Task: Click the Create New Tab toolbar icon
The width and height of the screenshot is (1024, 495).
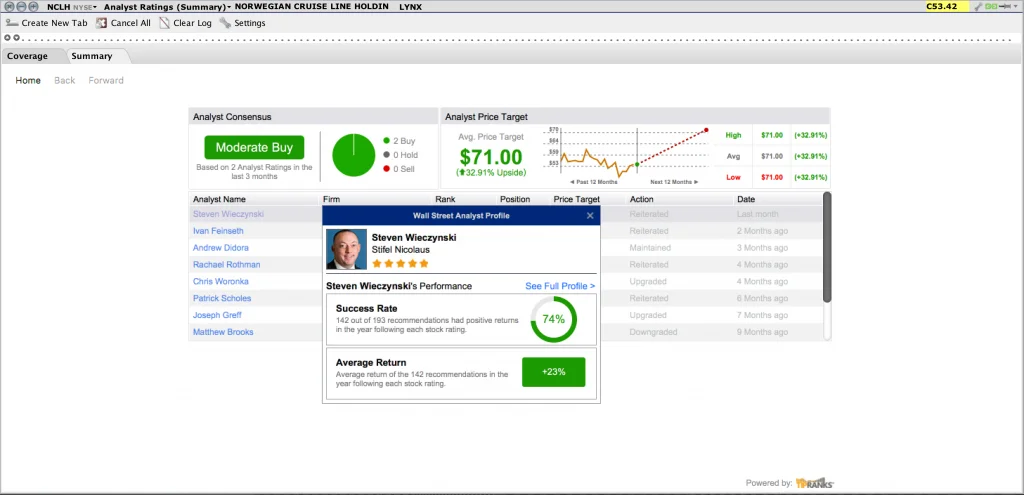Action: tap(11, 23)
